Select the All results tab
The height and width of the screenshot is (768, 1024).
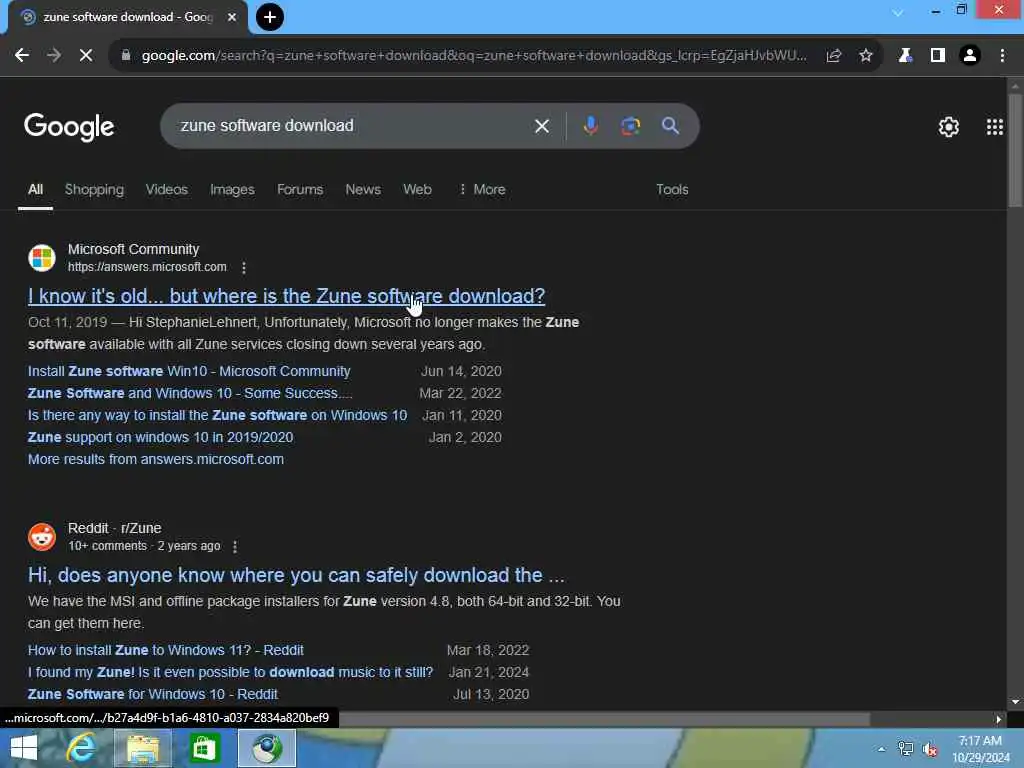coord(35,189)
